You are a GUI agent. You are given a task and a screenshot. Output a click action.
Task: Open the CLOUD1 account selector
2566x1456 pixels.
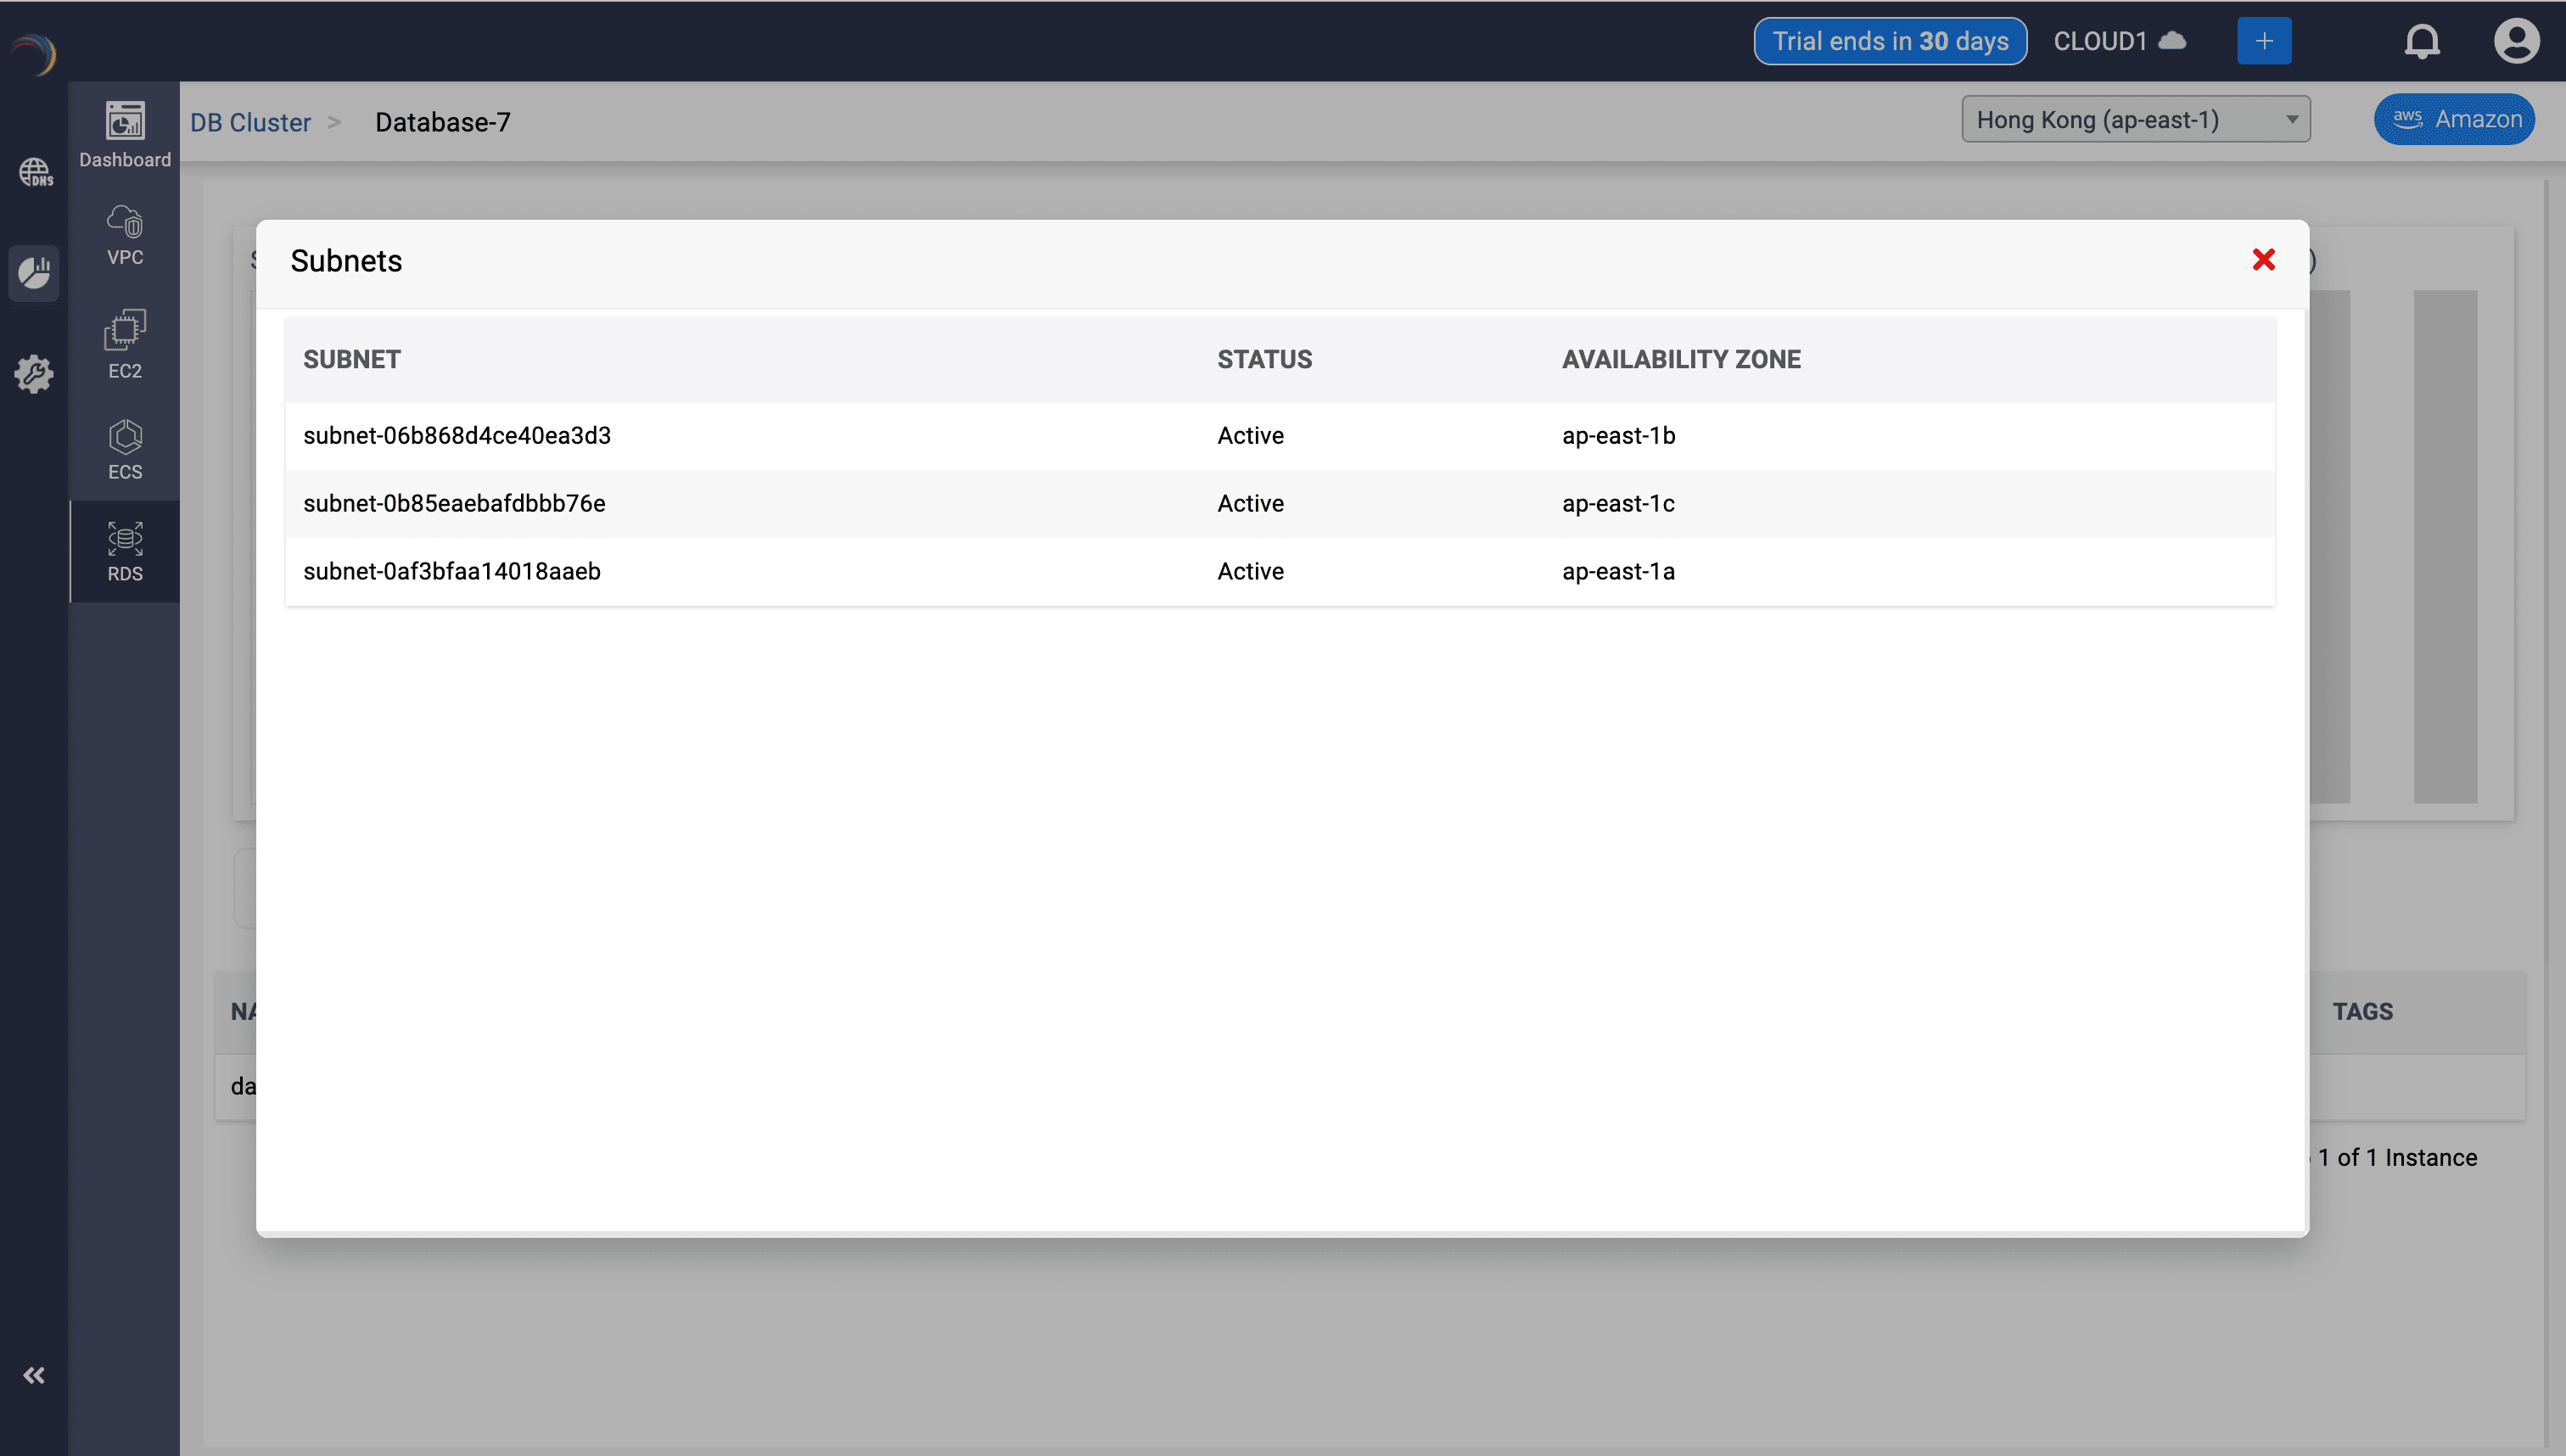pyautogui.click(x=2119, y=41)
